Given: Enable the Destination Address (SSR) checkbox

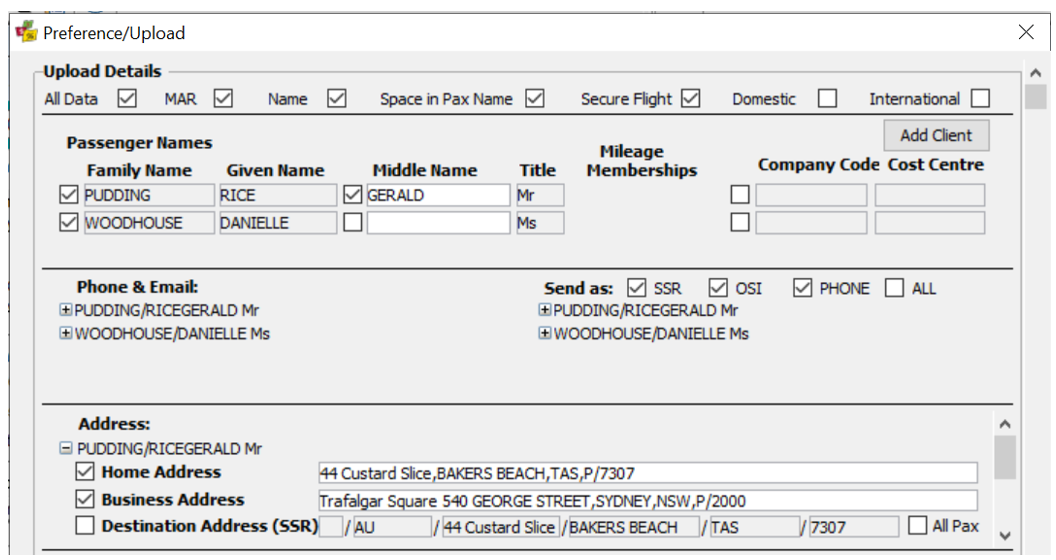Looking at the screenshot, I should pyautogui.click(x=85, y=525).
